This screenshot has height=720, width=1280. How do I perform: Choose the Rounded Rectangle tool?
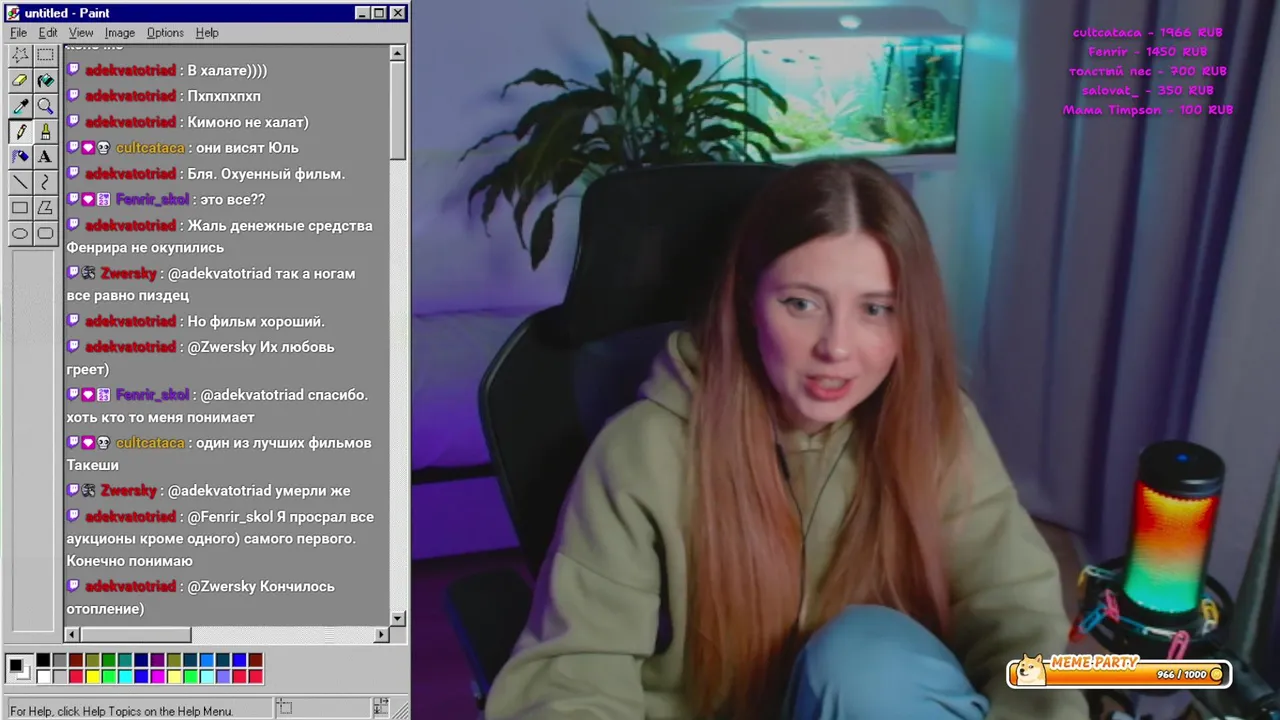[x=45, y=234]
